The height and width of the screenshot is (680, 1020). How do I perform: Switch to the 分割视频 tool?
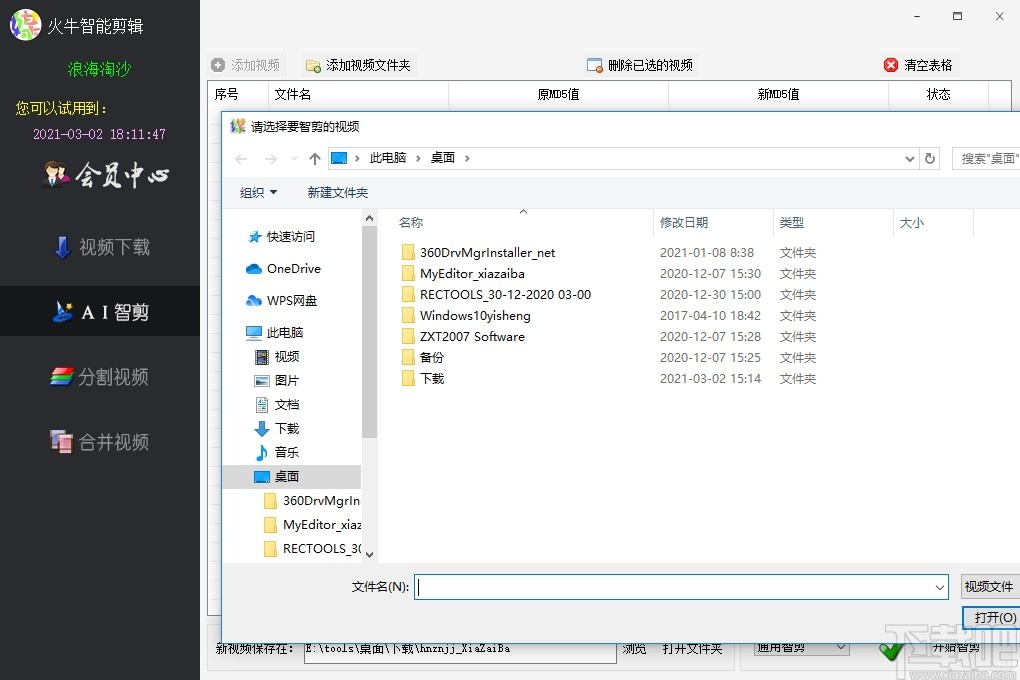point(100,376)
